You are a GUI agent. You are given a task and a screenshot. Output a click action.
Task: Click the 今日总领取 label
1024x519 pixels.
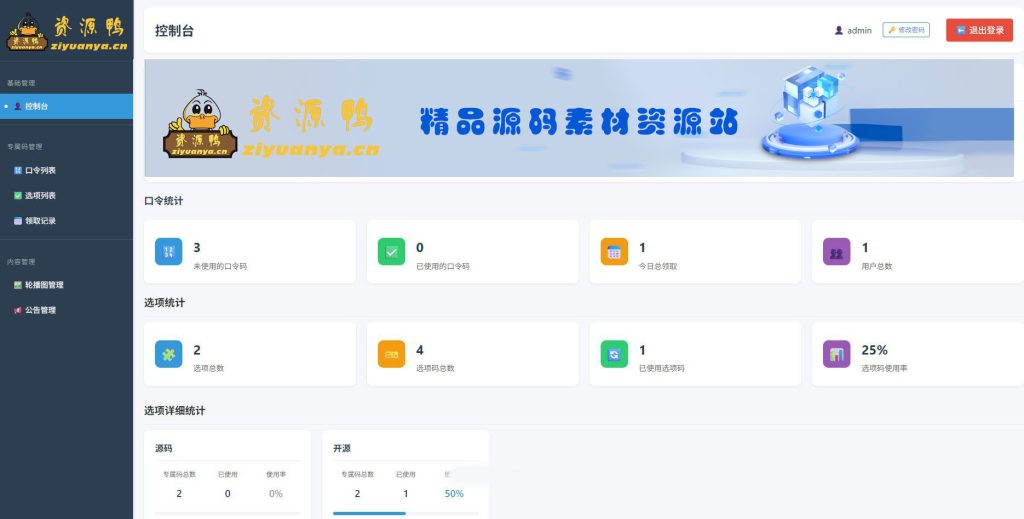click(x=658, y=266)
